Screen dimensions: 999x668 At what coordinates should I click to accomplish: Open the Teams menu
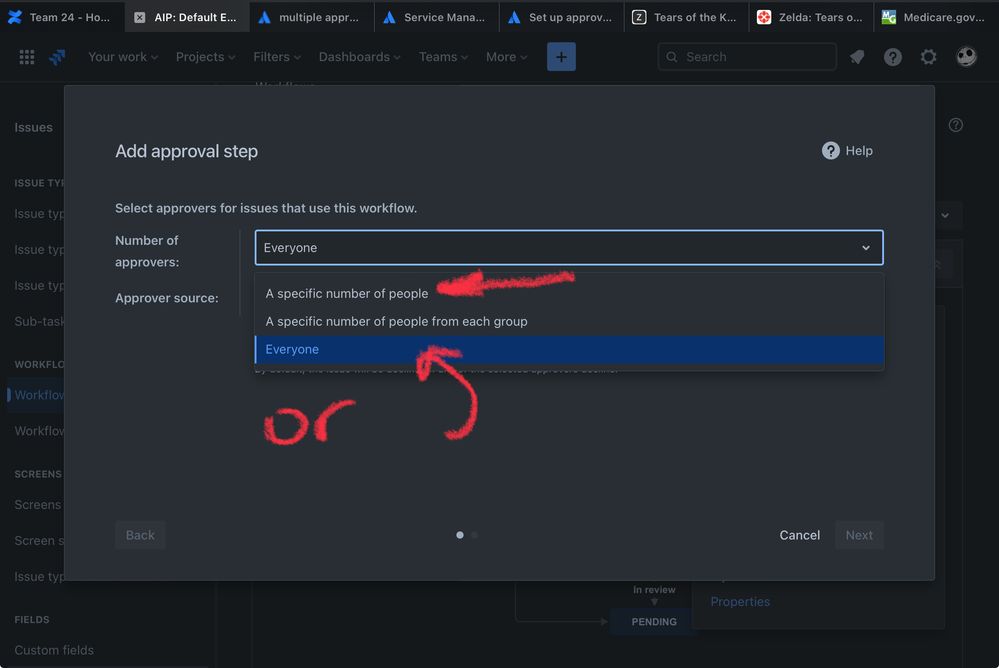pyautogui.click(x=443, y=57)
